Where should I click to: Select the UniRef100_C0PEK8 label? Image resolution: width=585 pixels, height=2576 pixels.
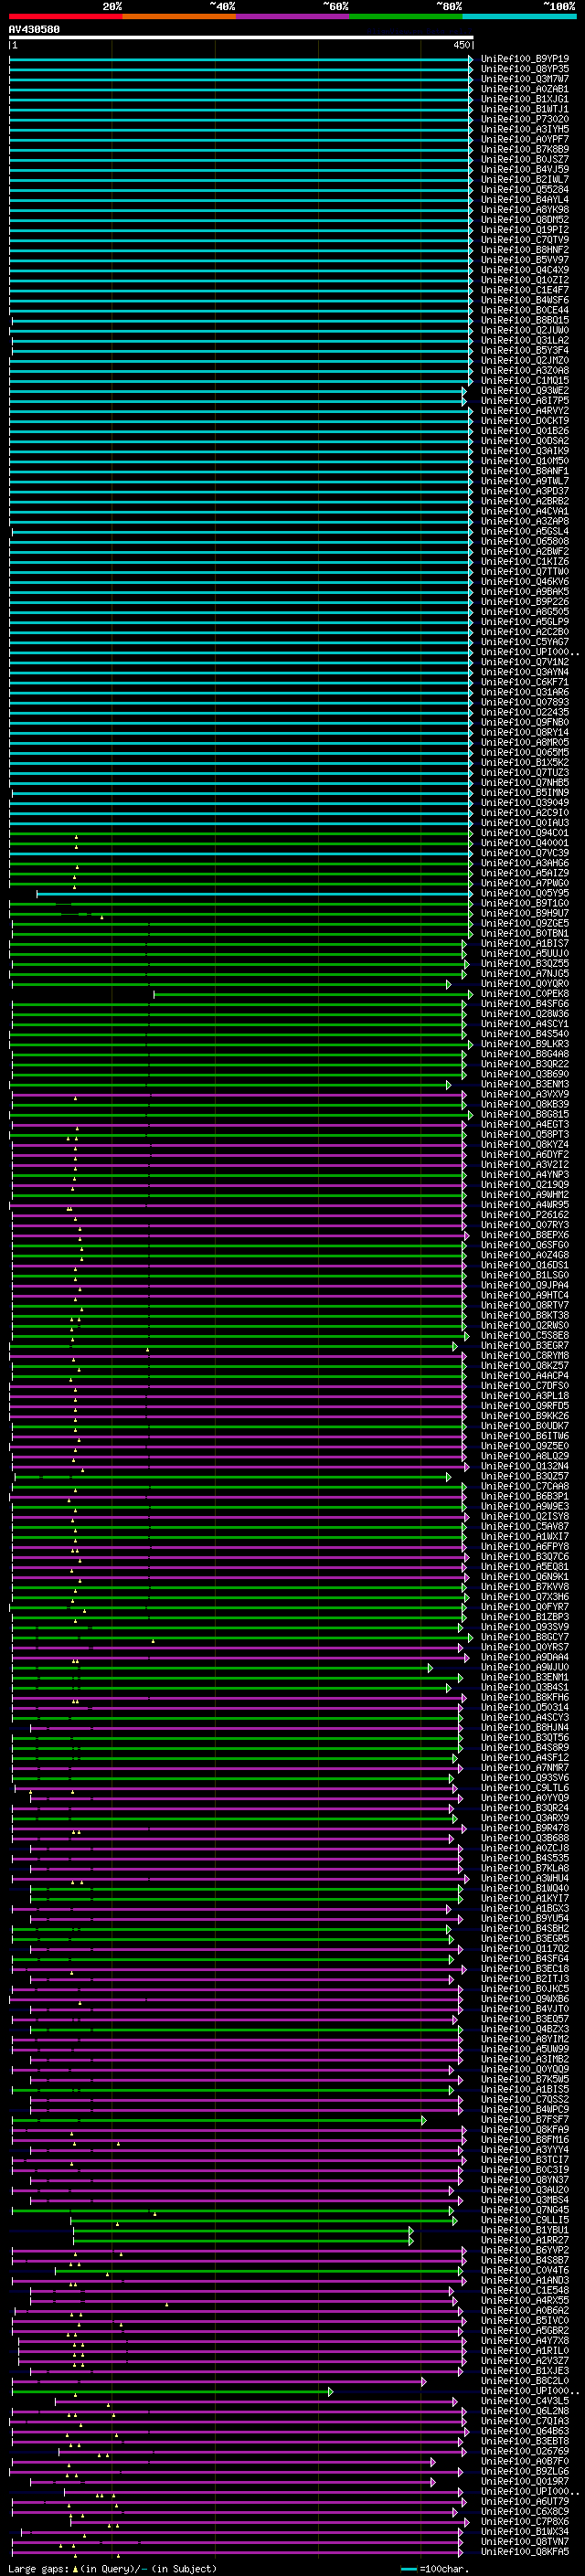tap(525, 994)
